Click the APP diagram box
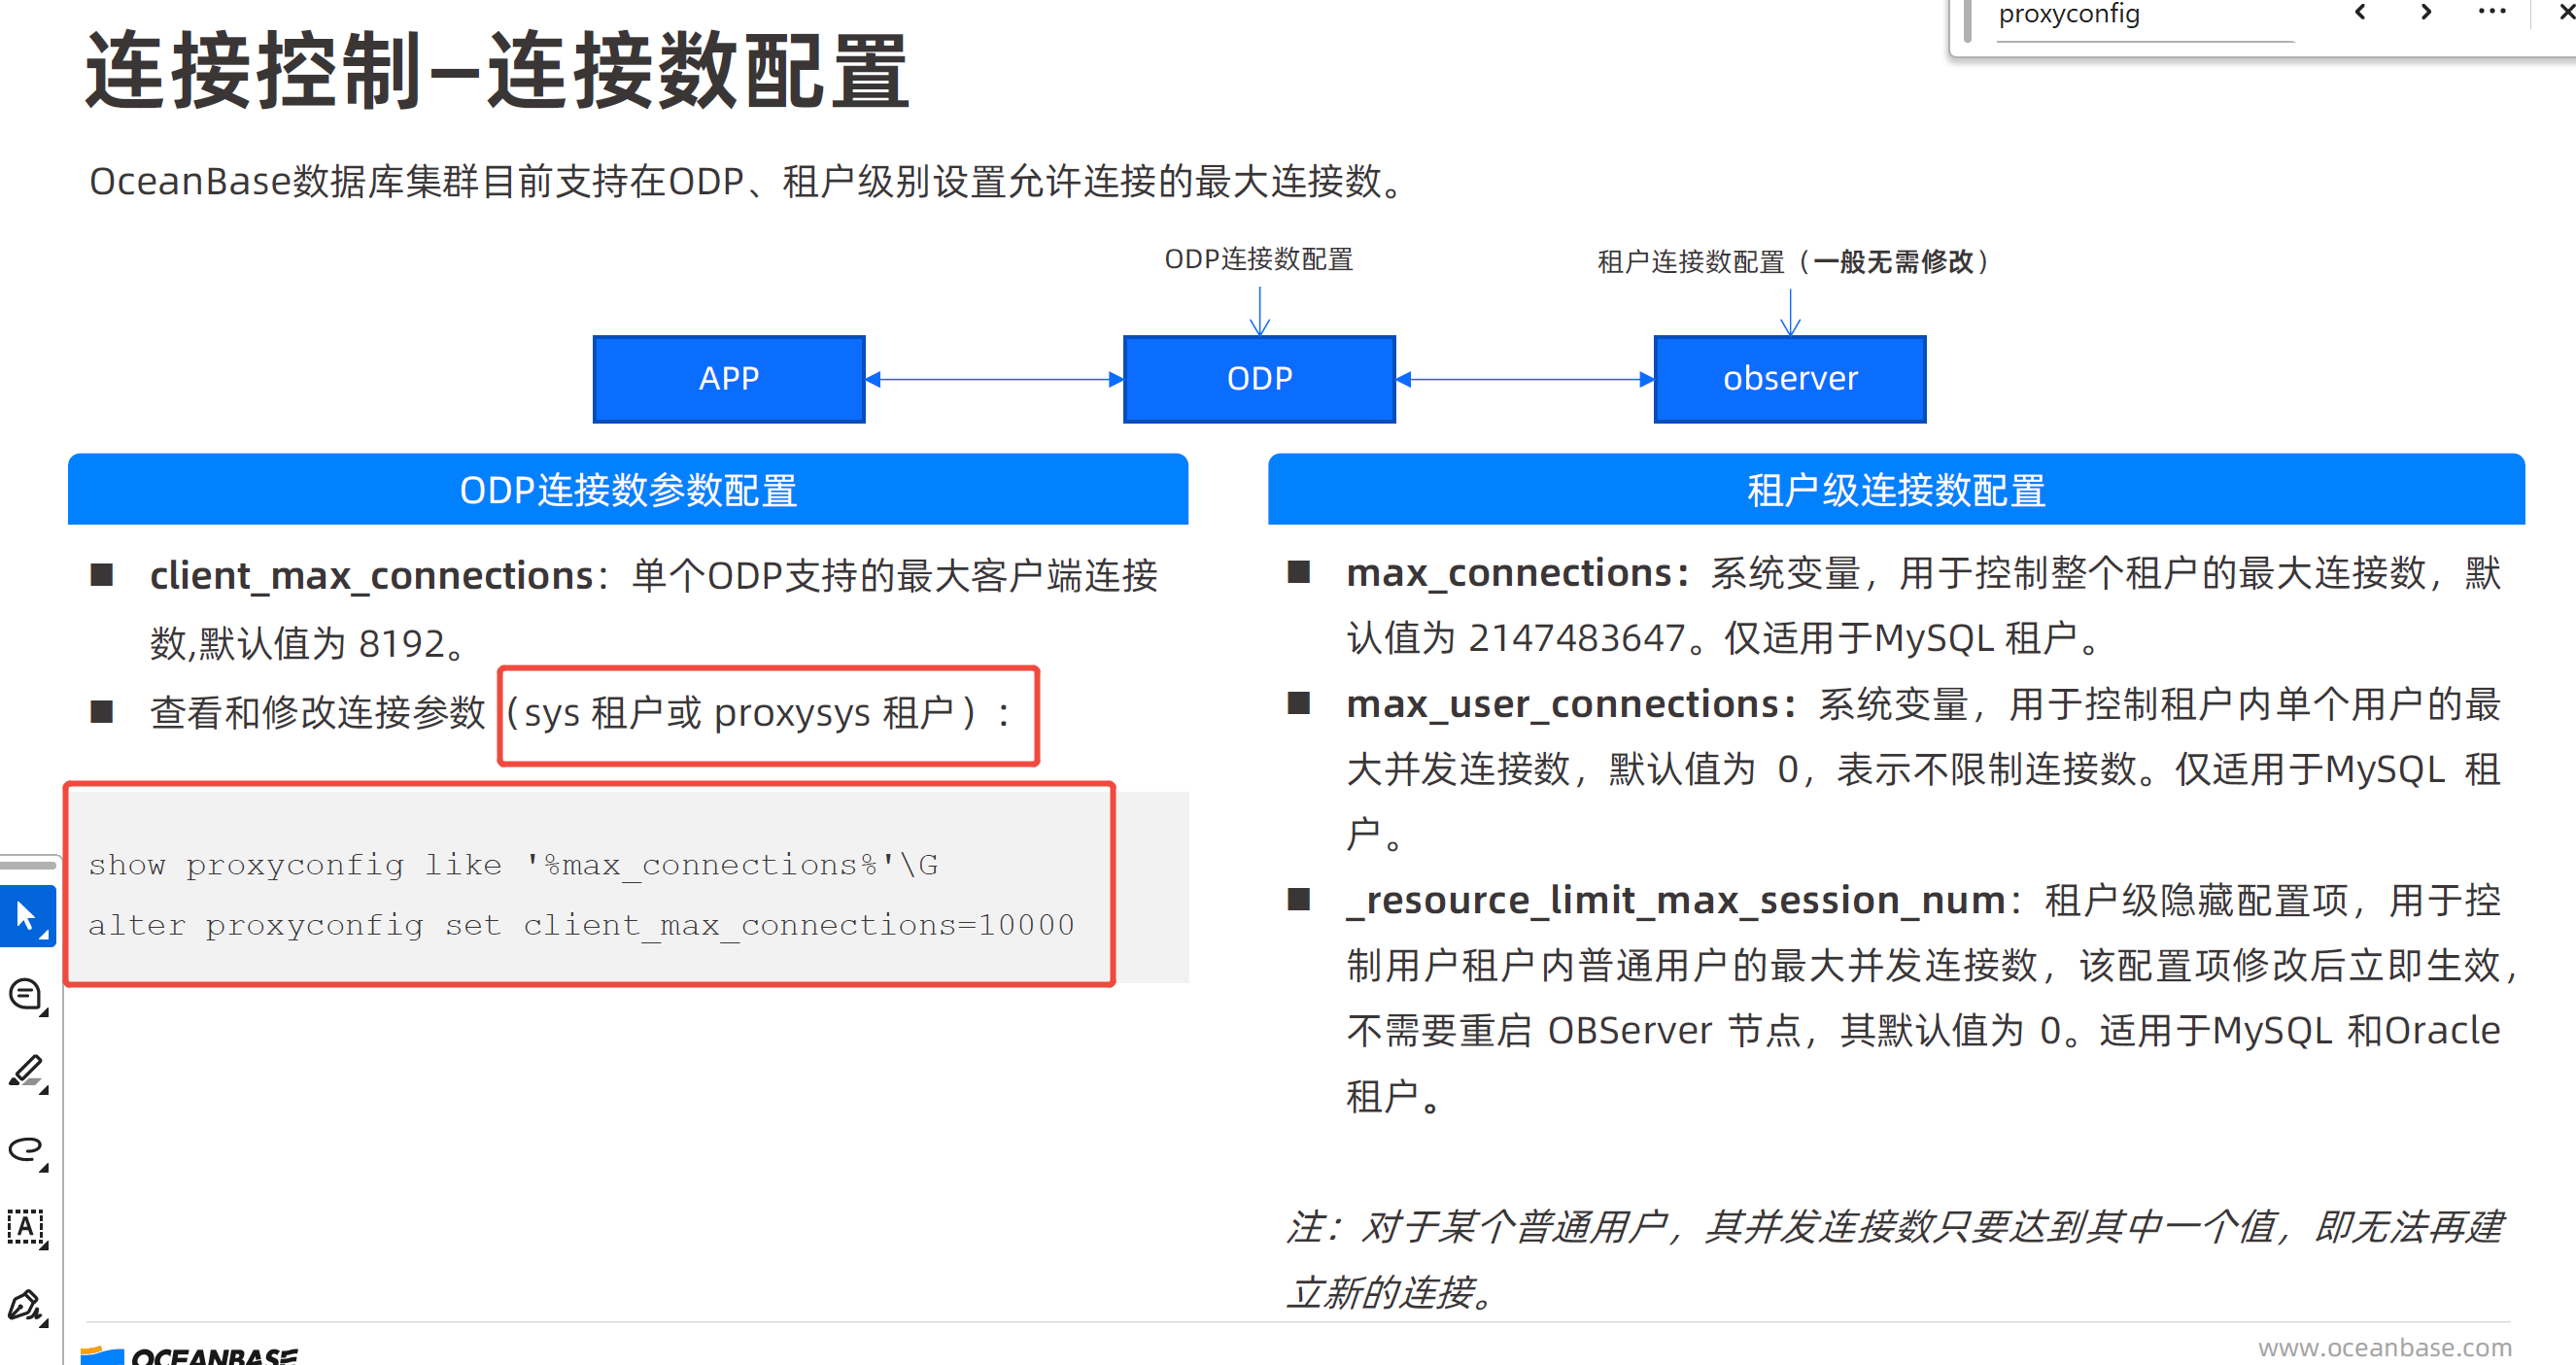The image size is (2576, 1365). click(728, 379)
